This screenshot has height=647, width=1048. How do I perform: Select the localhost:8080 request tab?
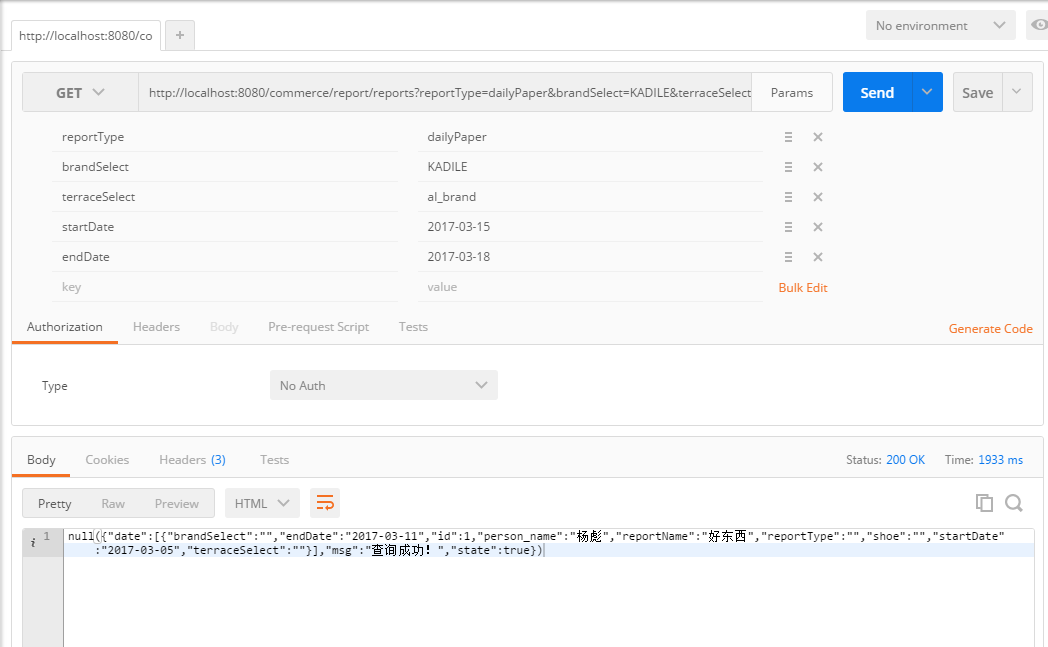coord(86,35)
